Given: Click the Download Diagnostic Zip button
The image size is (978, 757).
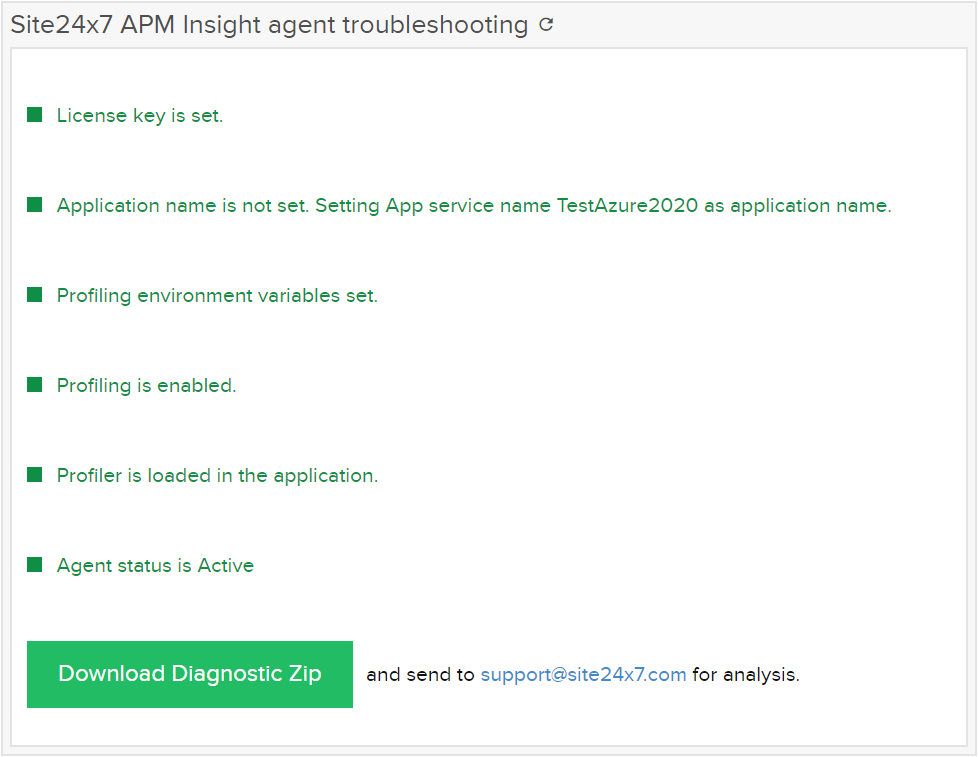Looking at the screenshot, I should point(189,674).
